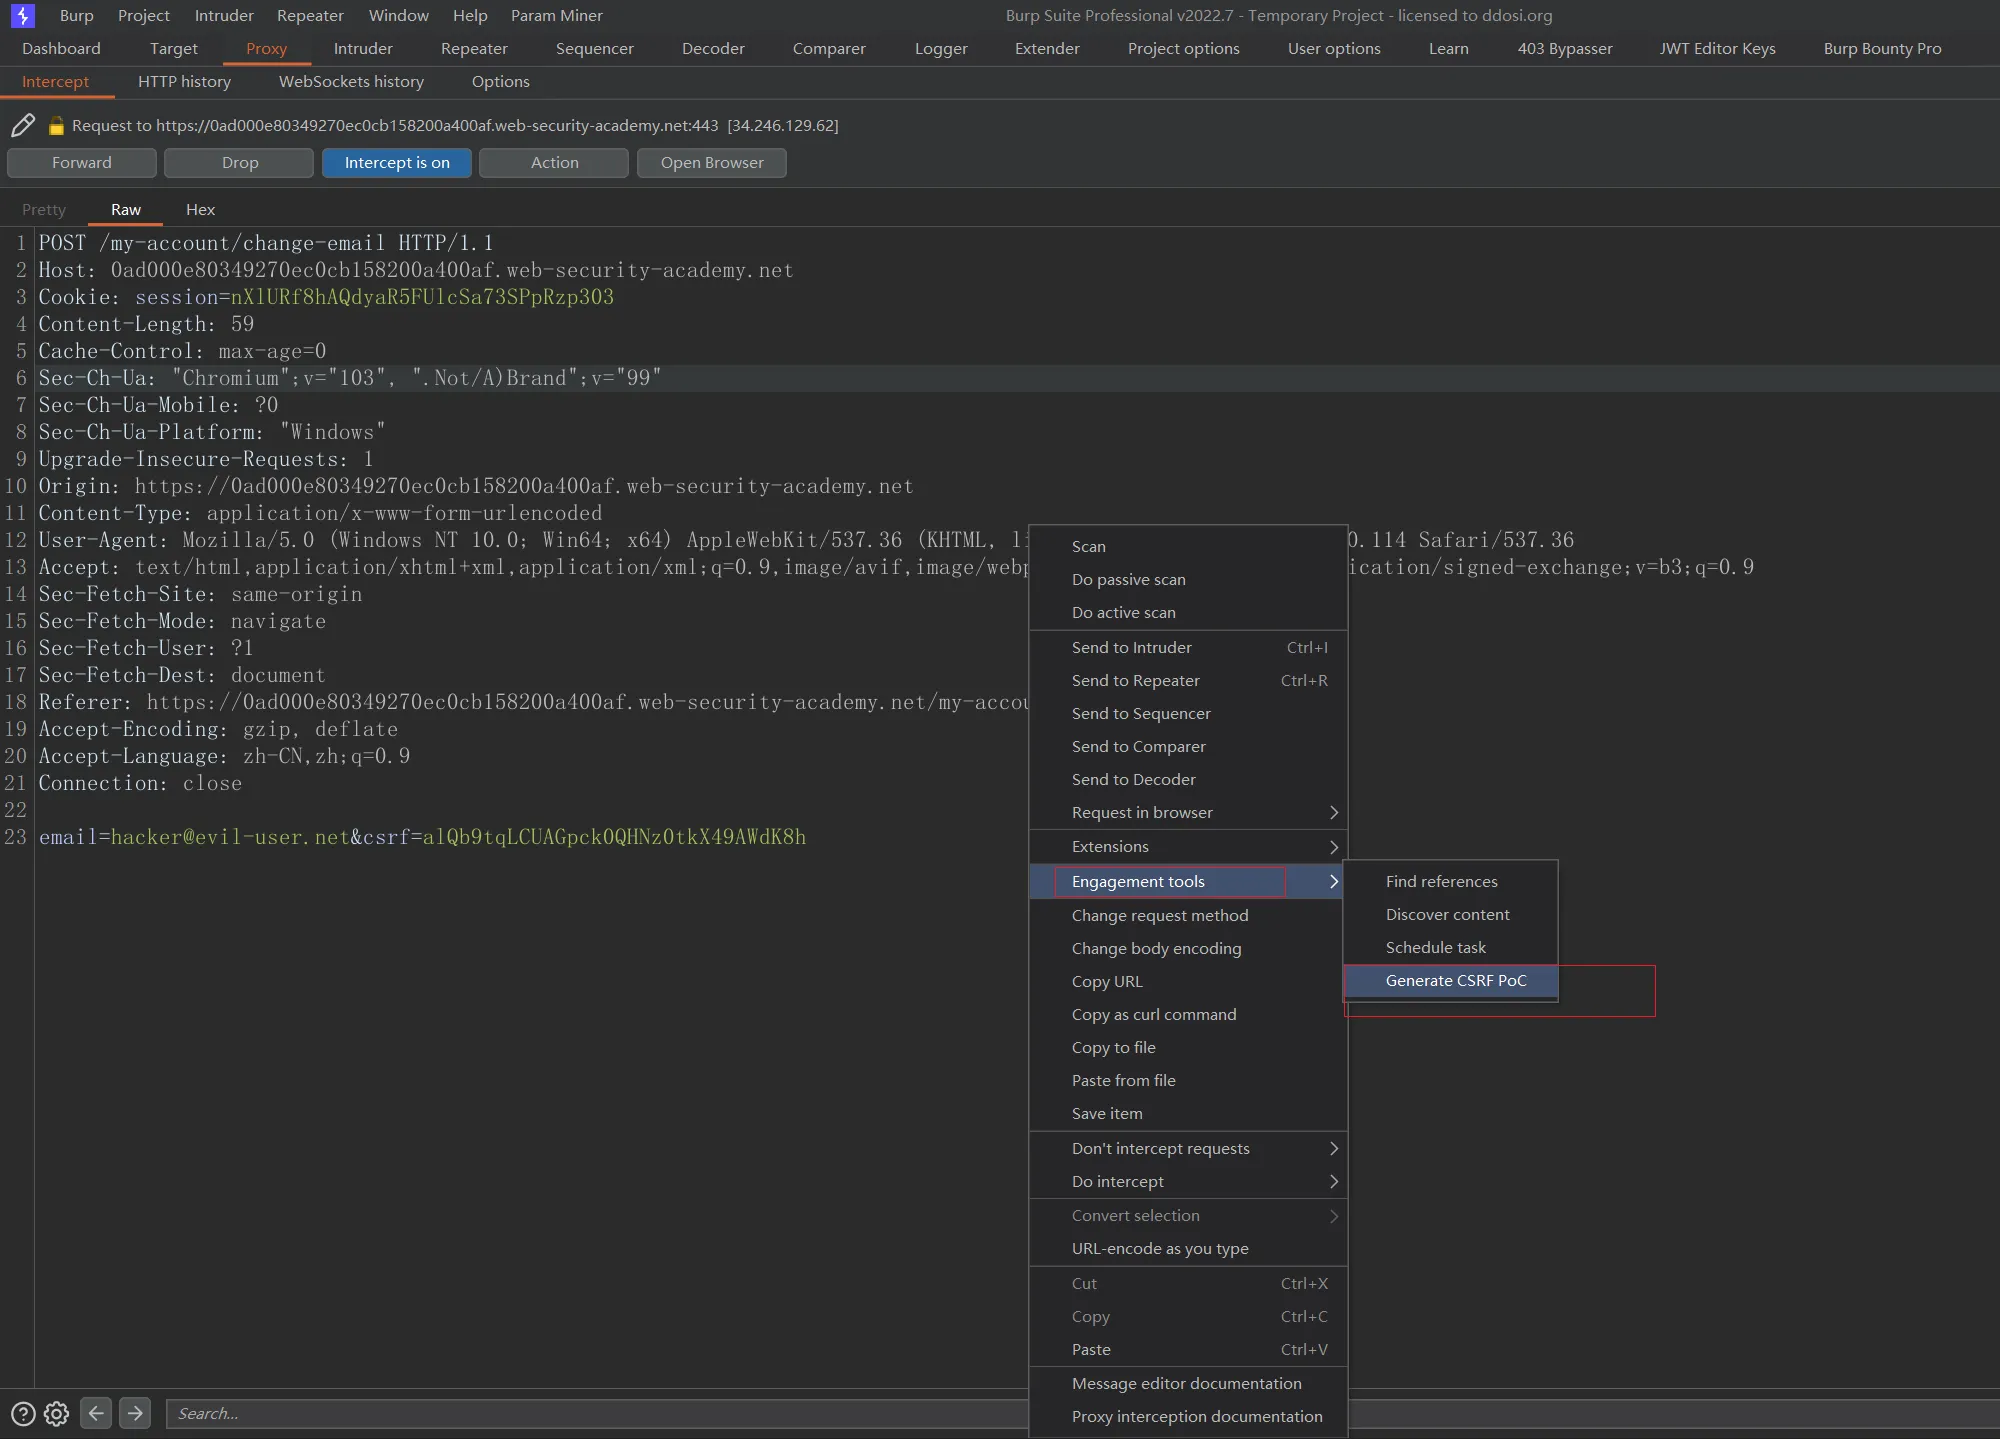The width and height of the screenshot is (2000, 1439).
Task: Choose Send to Repeater
Action: click(x=1188, y=680)
